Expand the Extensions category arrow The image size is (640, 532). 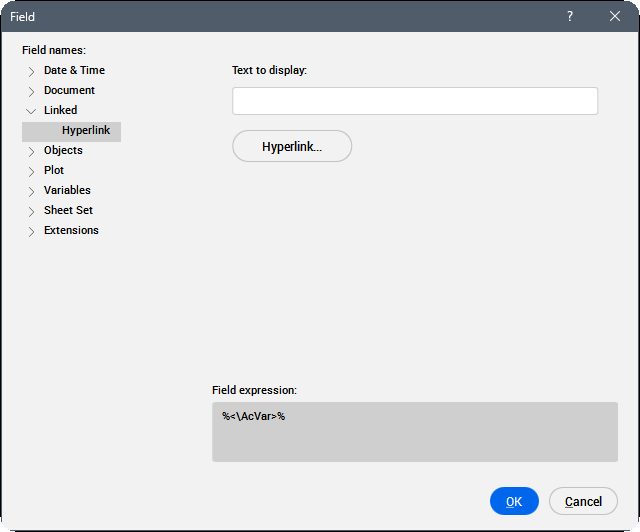(x=31, y=231)
